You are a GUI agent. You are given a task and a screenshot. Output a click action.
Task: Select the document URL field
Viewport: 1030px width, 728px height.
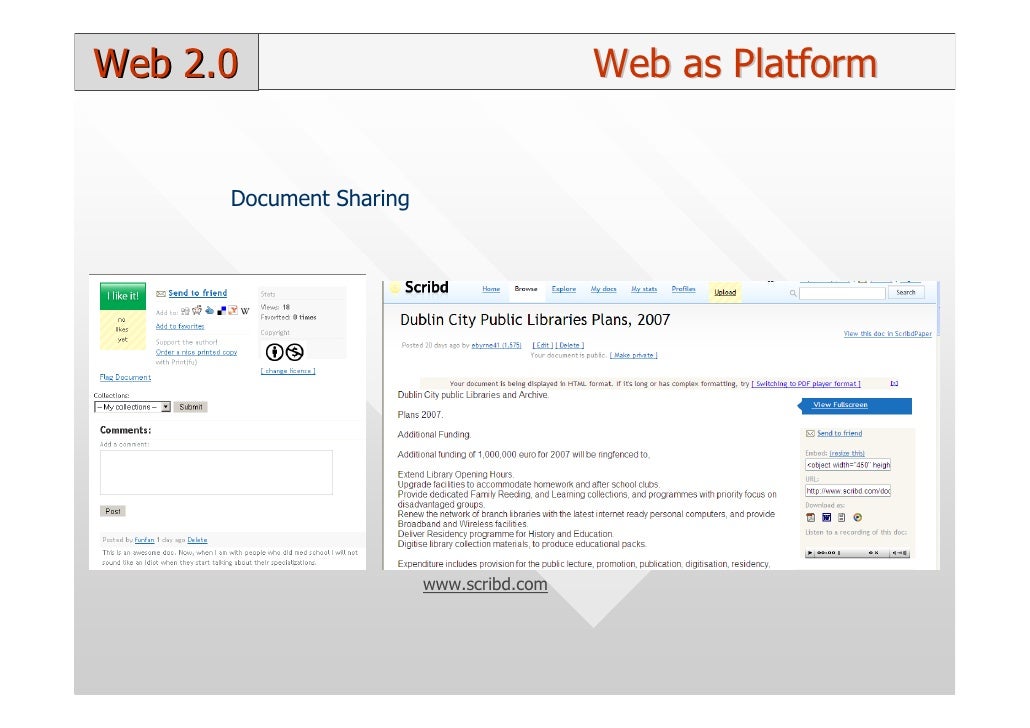click(848, 491)
